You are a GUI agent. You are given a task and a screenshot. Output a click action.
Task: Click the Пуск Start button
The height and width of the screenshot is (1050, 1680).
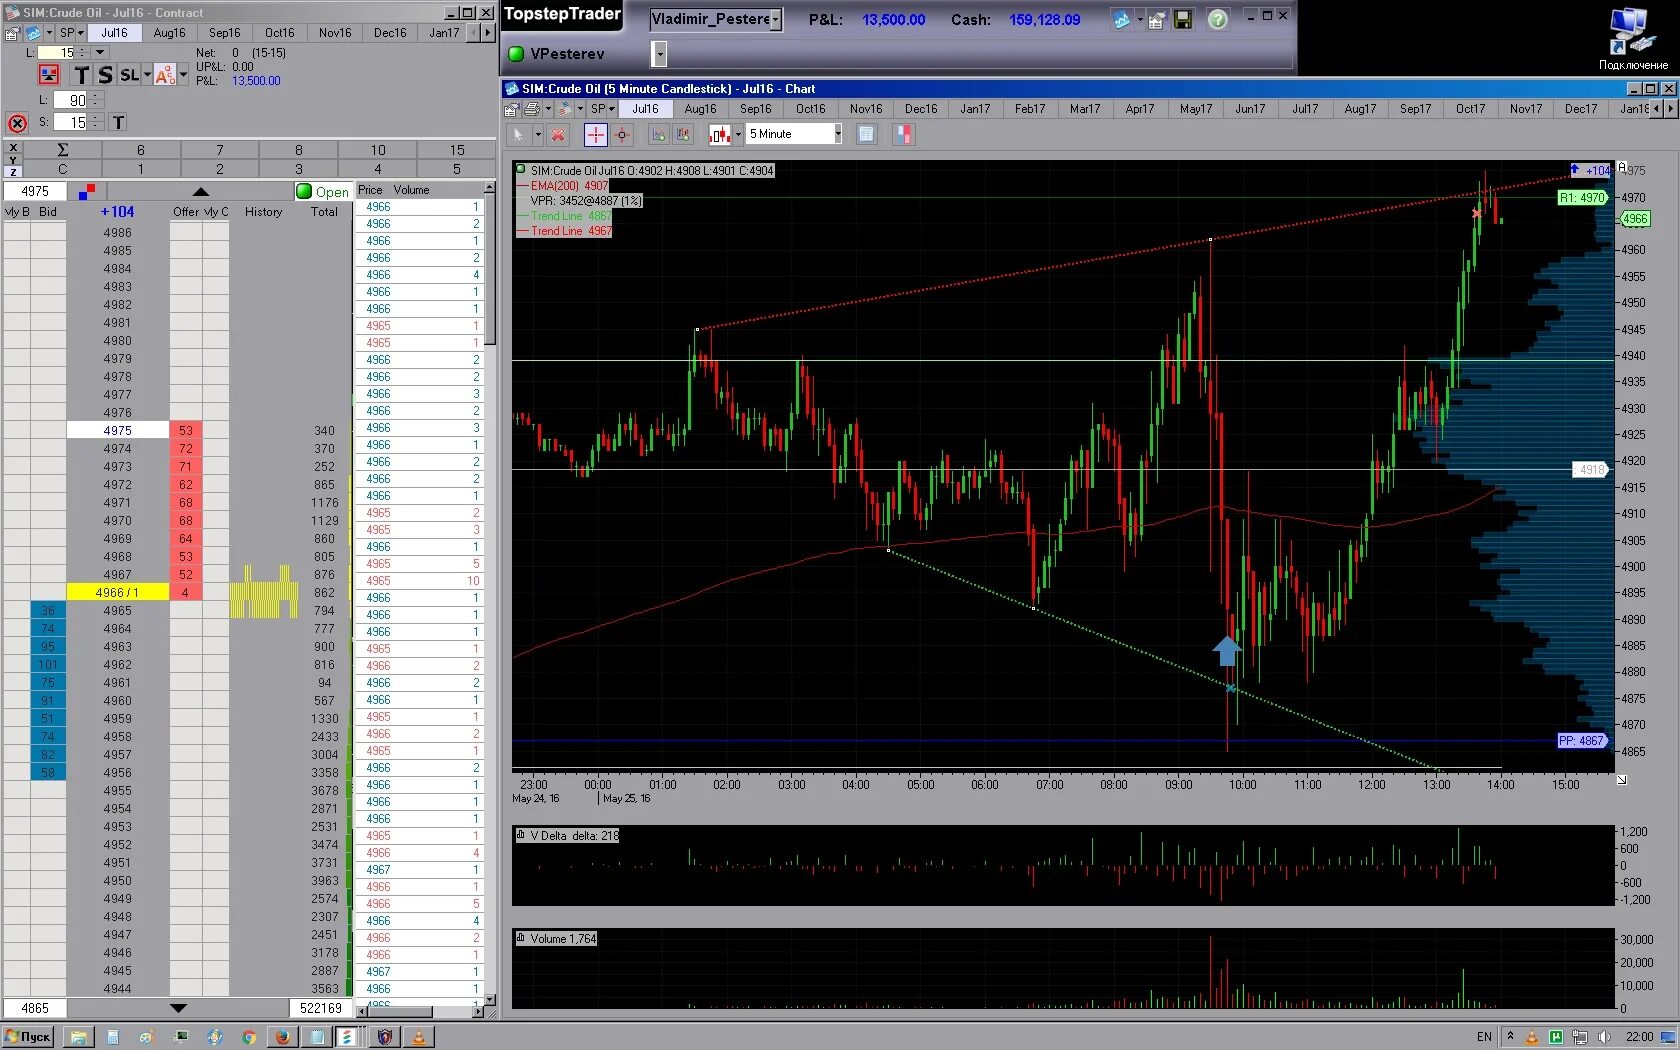28,1037
